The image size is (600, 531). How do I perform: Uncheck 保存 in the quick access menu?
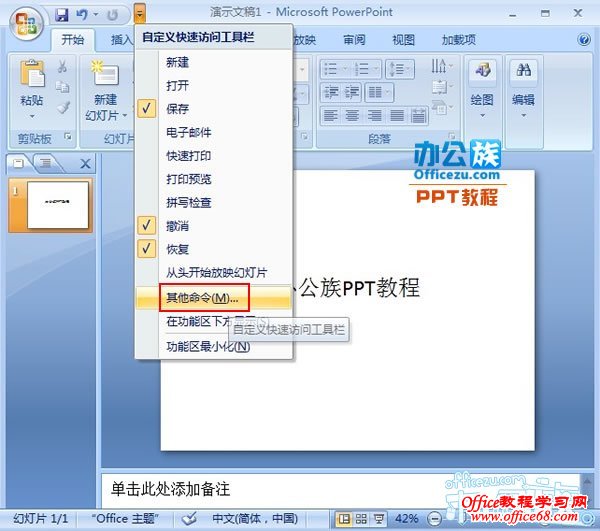pos(214,109)
